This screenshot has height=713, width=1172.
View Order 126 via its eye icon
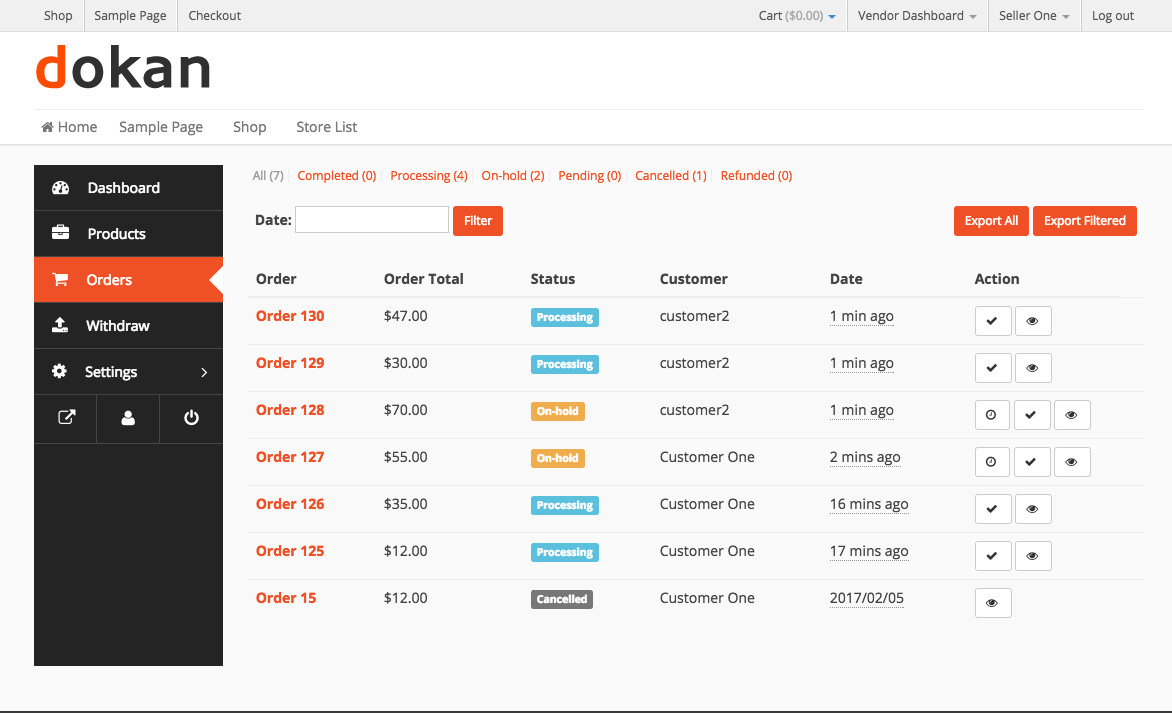click(1033, 509)
